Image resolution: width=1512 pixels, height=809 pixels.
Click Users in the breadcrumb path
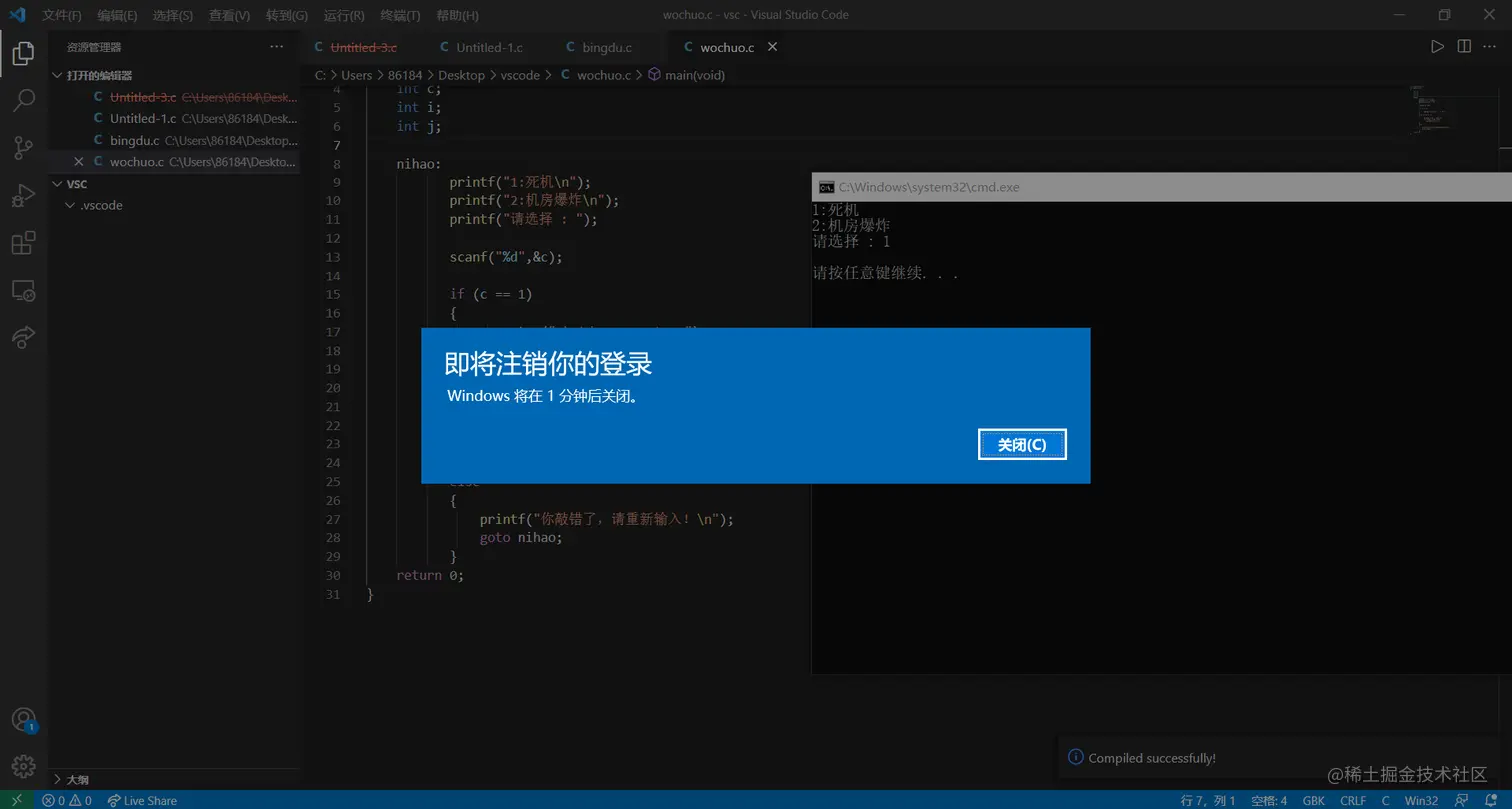click(x=356, y=75)
